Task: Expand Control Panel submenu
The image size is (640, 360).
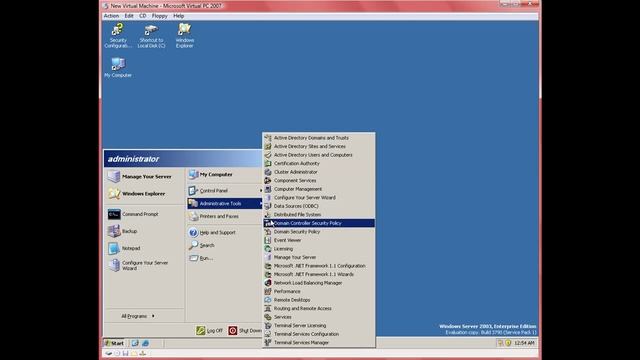Action: [224, 191]
